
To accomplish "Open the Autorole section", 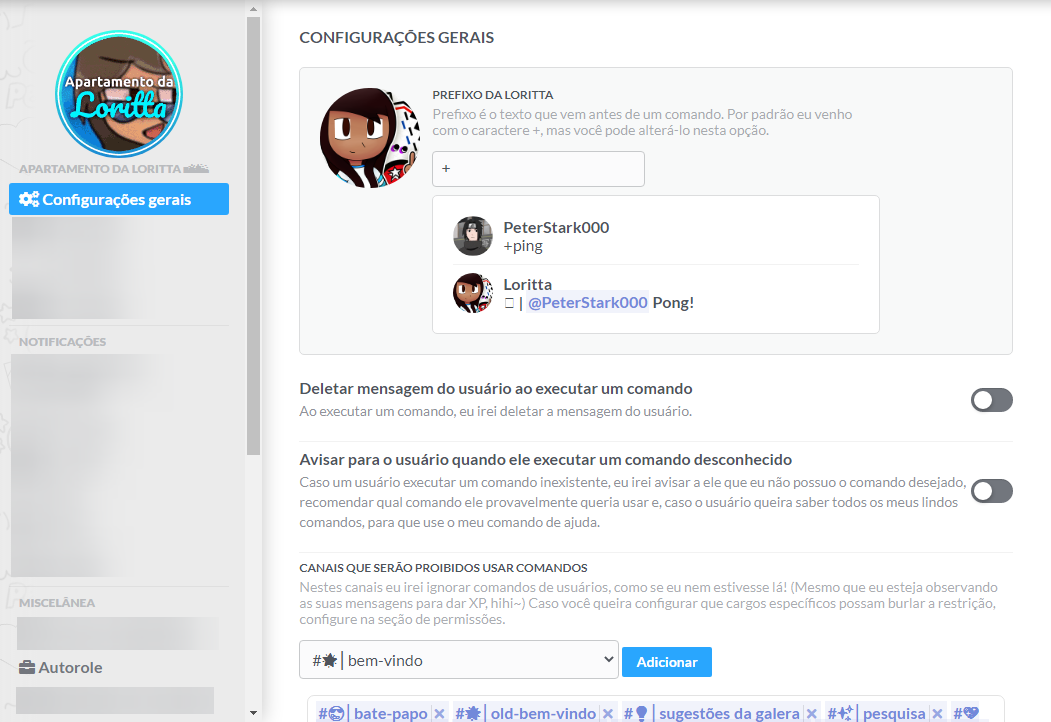I will click(72, 667).
